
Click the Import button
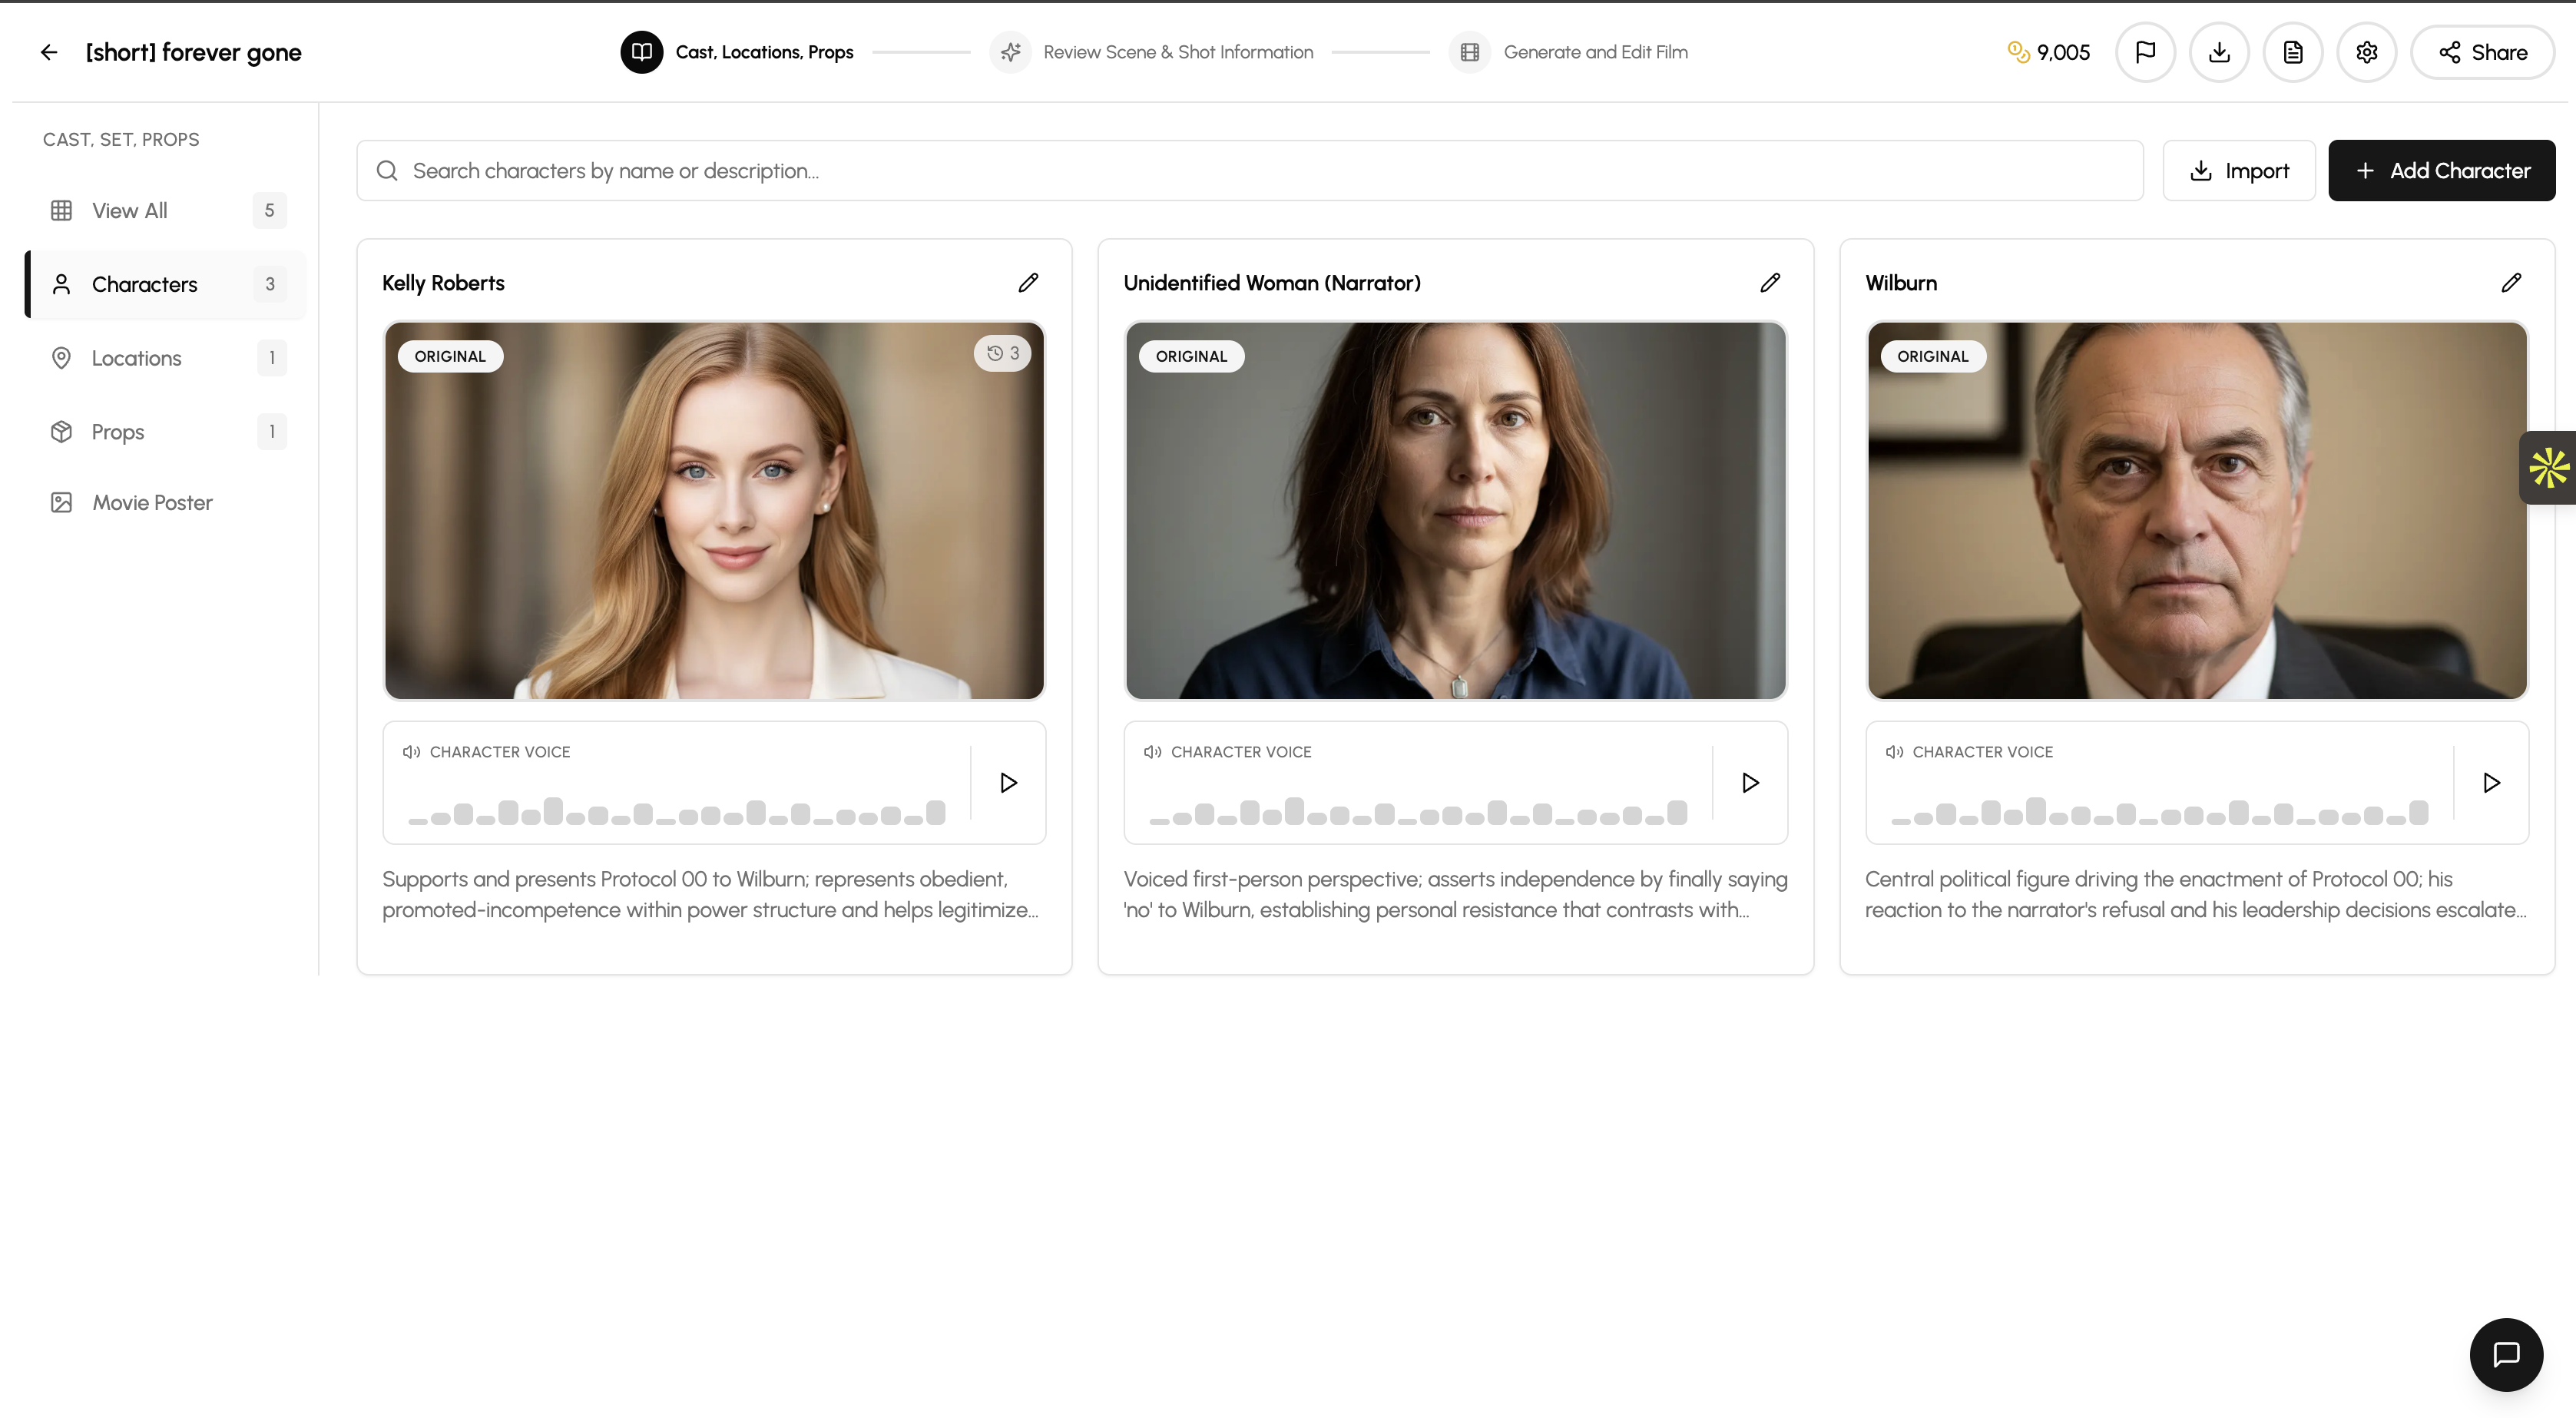click(2239, 170)
